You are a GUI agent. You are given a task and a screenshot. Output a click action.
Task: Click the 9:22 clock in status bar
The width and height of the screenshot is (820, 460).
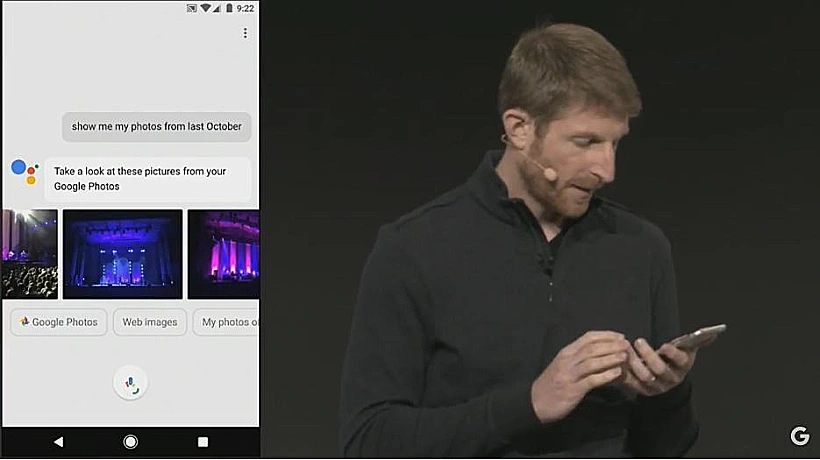(x=246, y=8)
